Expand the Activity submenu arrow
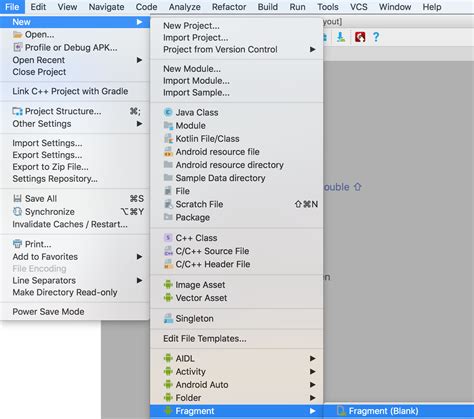 (312, 371)
